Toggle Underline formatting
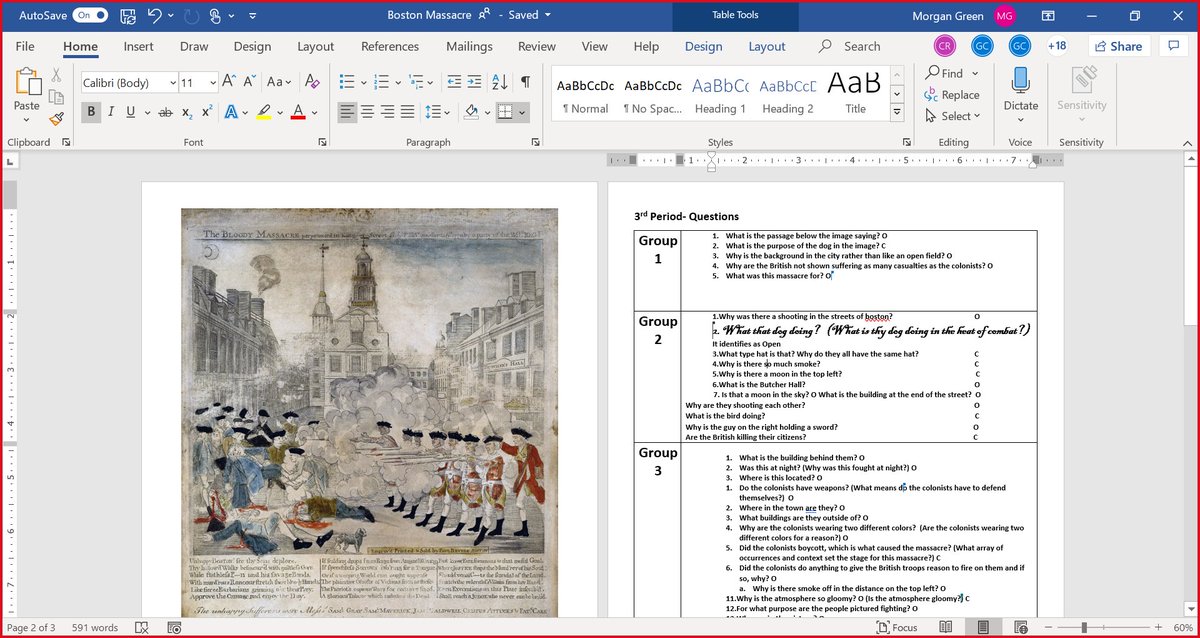This screenshot has width=1200, height=638. pos(131,112)
